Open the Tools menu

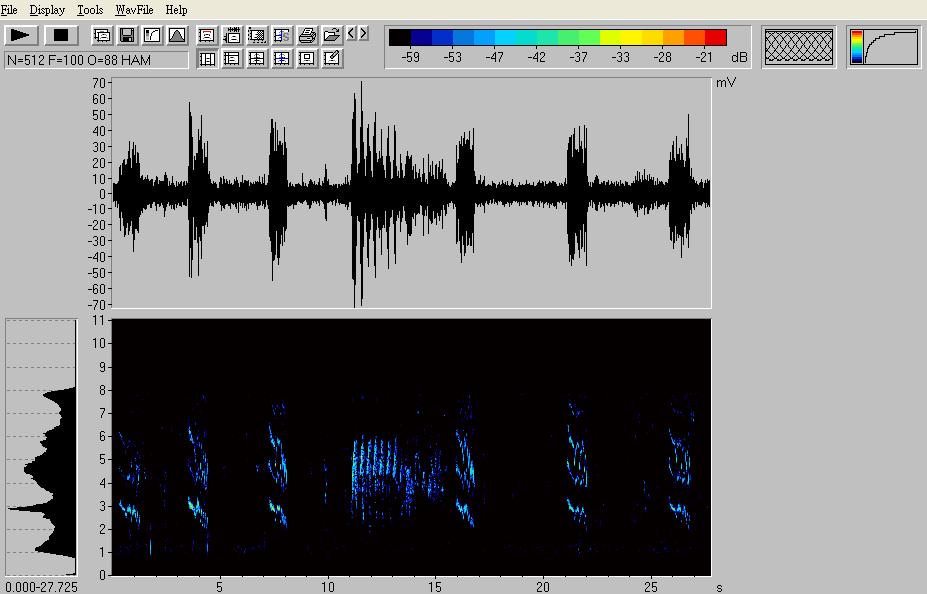[90, 10]
